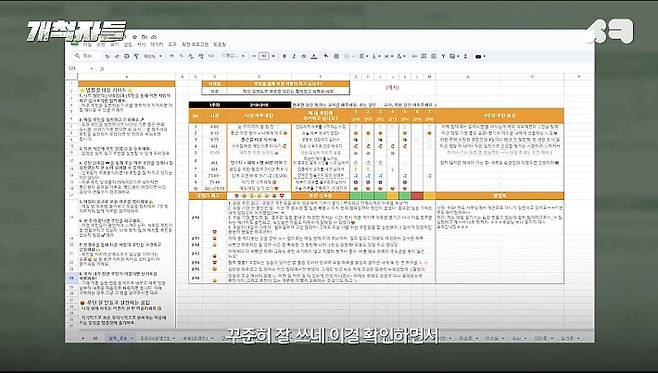Decrease font size with minus button

click(x=254, y=56)
